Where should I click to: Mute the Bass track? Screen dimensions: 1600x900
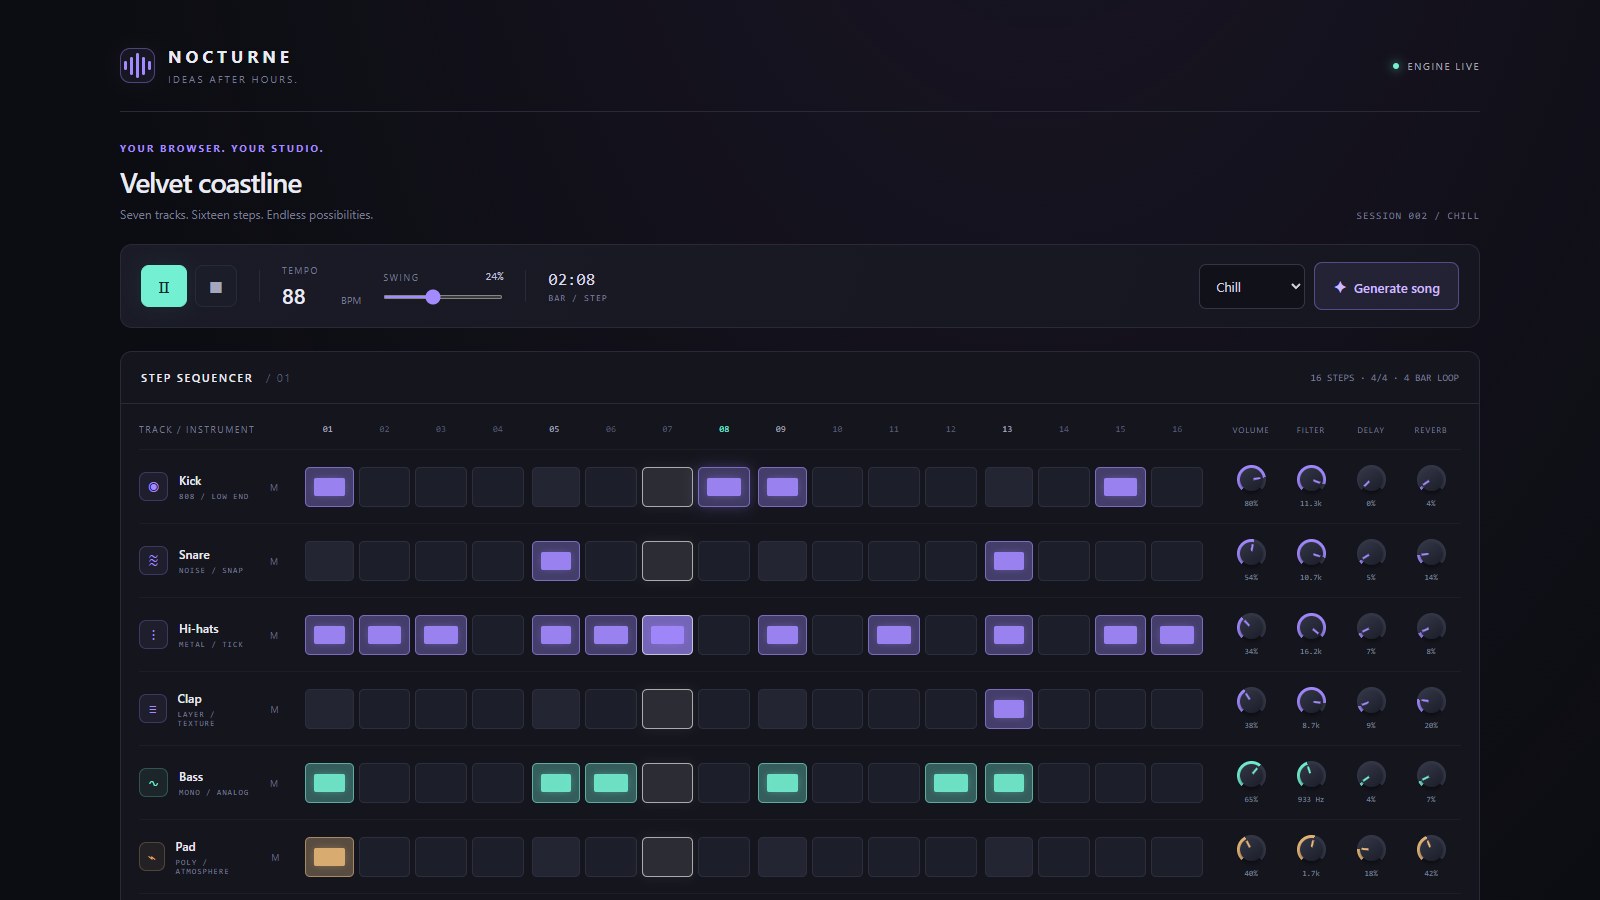(x=274, y=784)
